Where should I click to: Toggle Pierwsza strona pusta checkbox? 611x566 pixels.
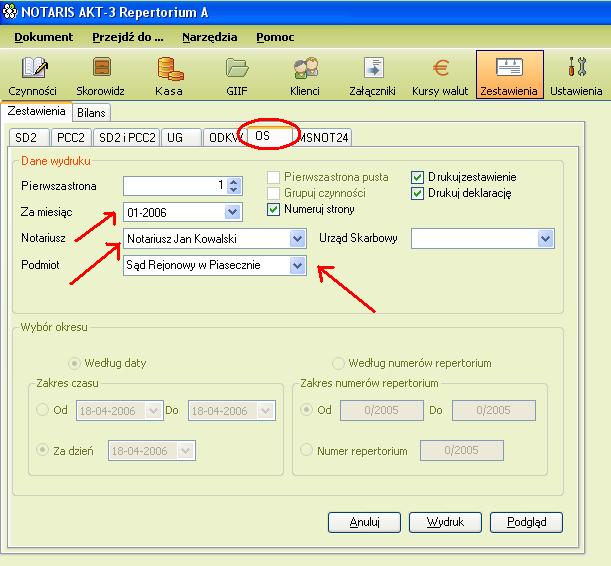coord(274,177)
